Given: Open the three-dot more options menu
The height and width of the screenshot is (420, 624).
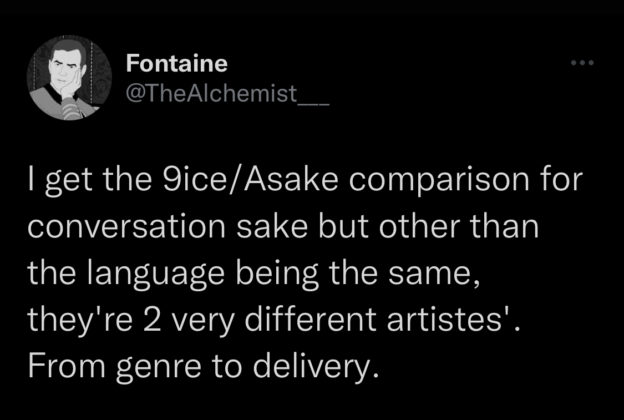Looking at the screenshot, I should pyautogui.click(x=582, y=63).
